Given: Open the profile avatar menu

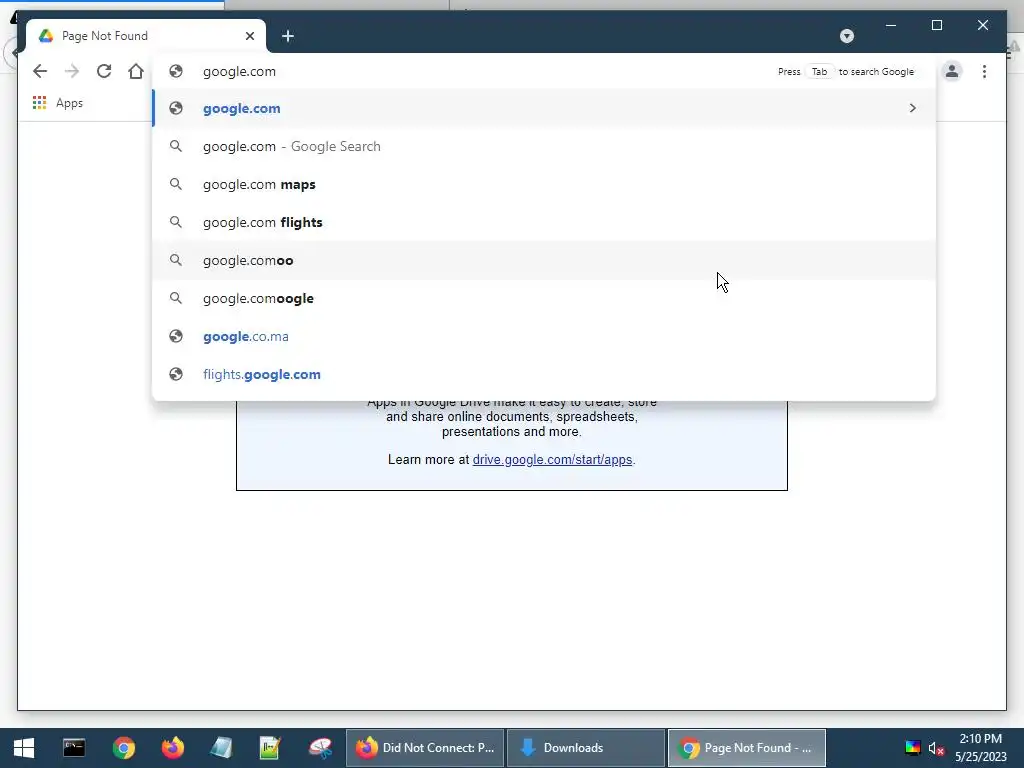Looking at the screenshot, I should pos(952,71).
